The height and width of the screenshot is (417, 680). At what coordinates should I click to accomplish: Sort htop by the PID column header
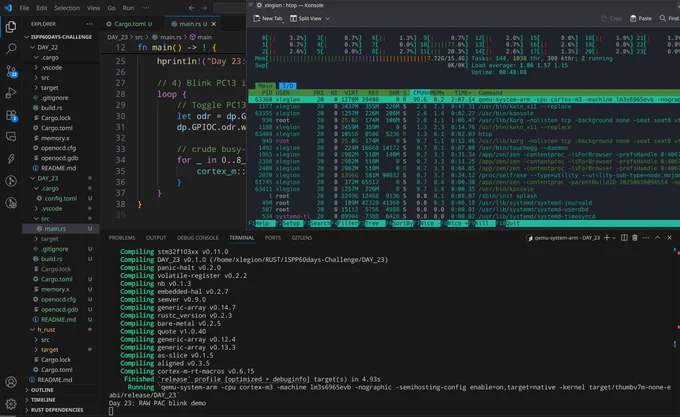[x=266, y=92]
